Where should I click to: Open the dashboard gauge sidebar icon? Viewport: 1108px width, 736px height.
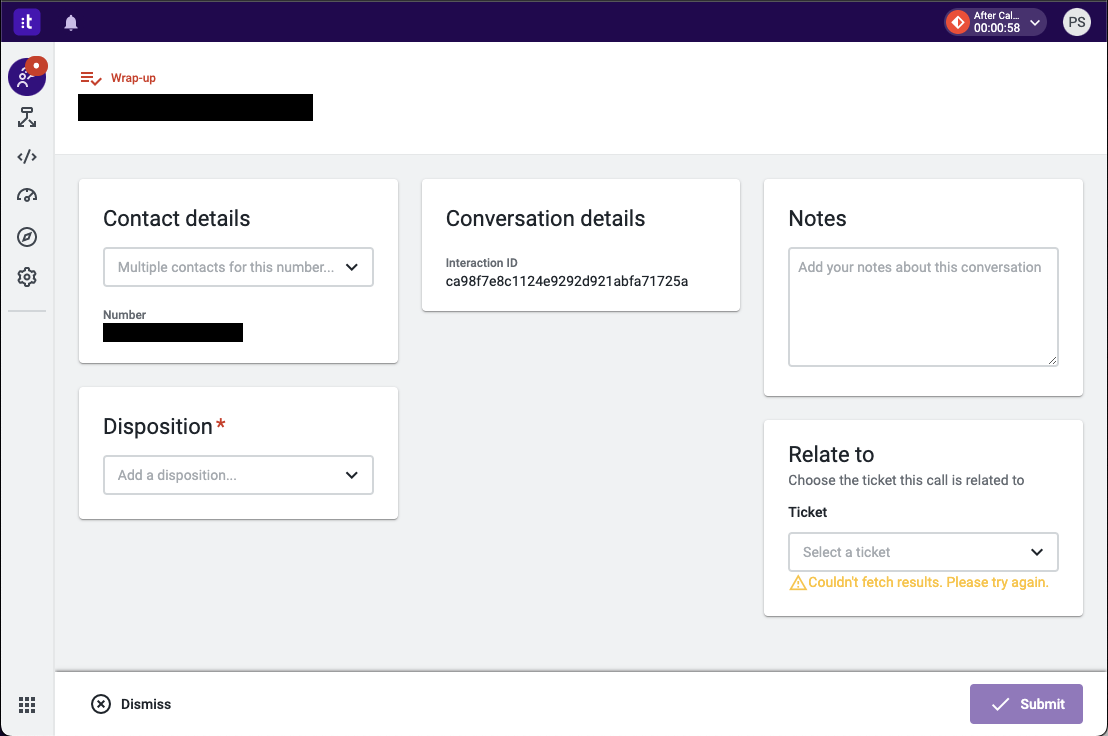[27, 196]
